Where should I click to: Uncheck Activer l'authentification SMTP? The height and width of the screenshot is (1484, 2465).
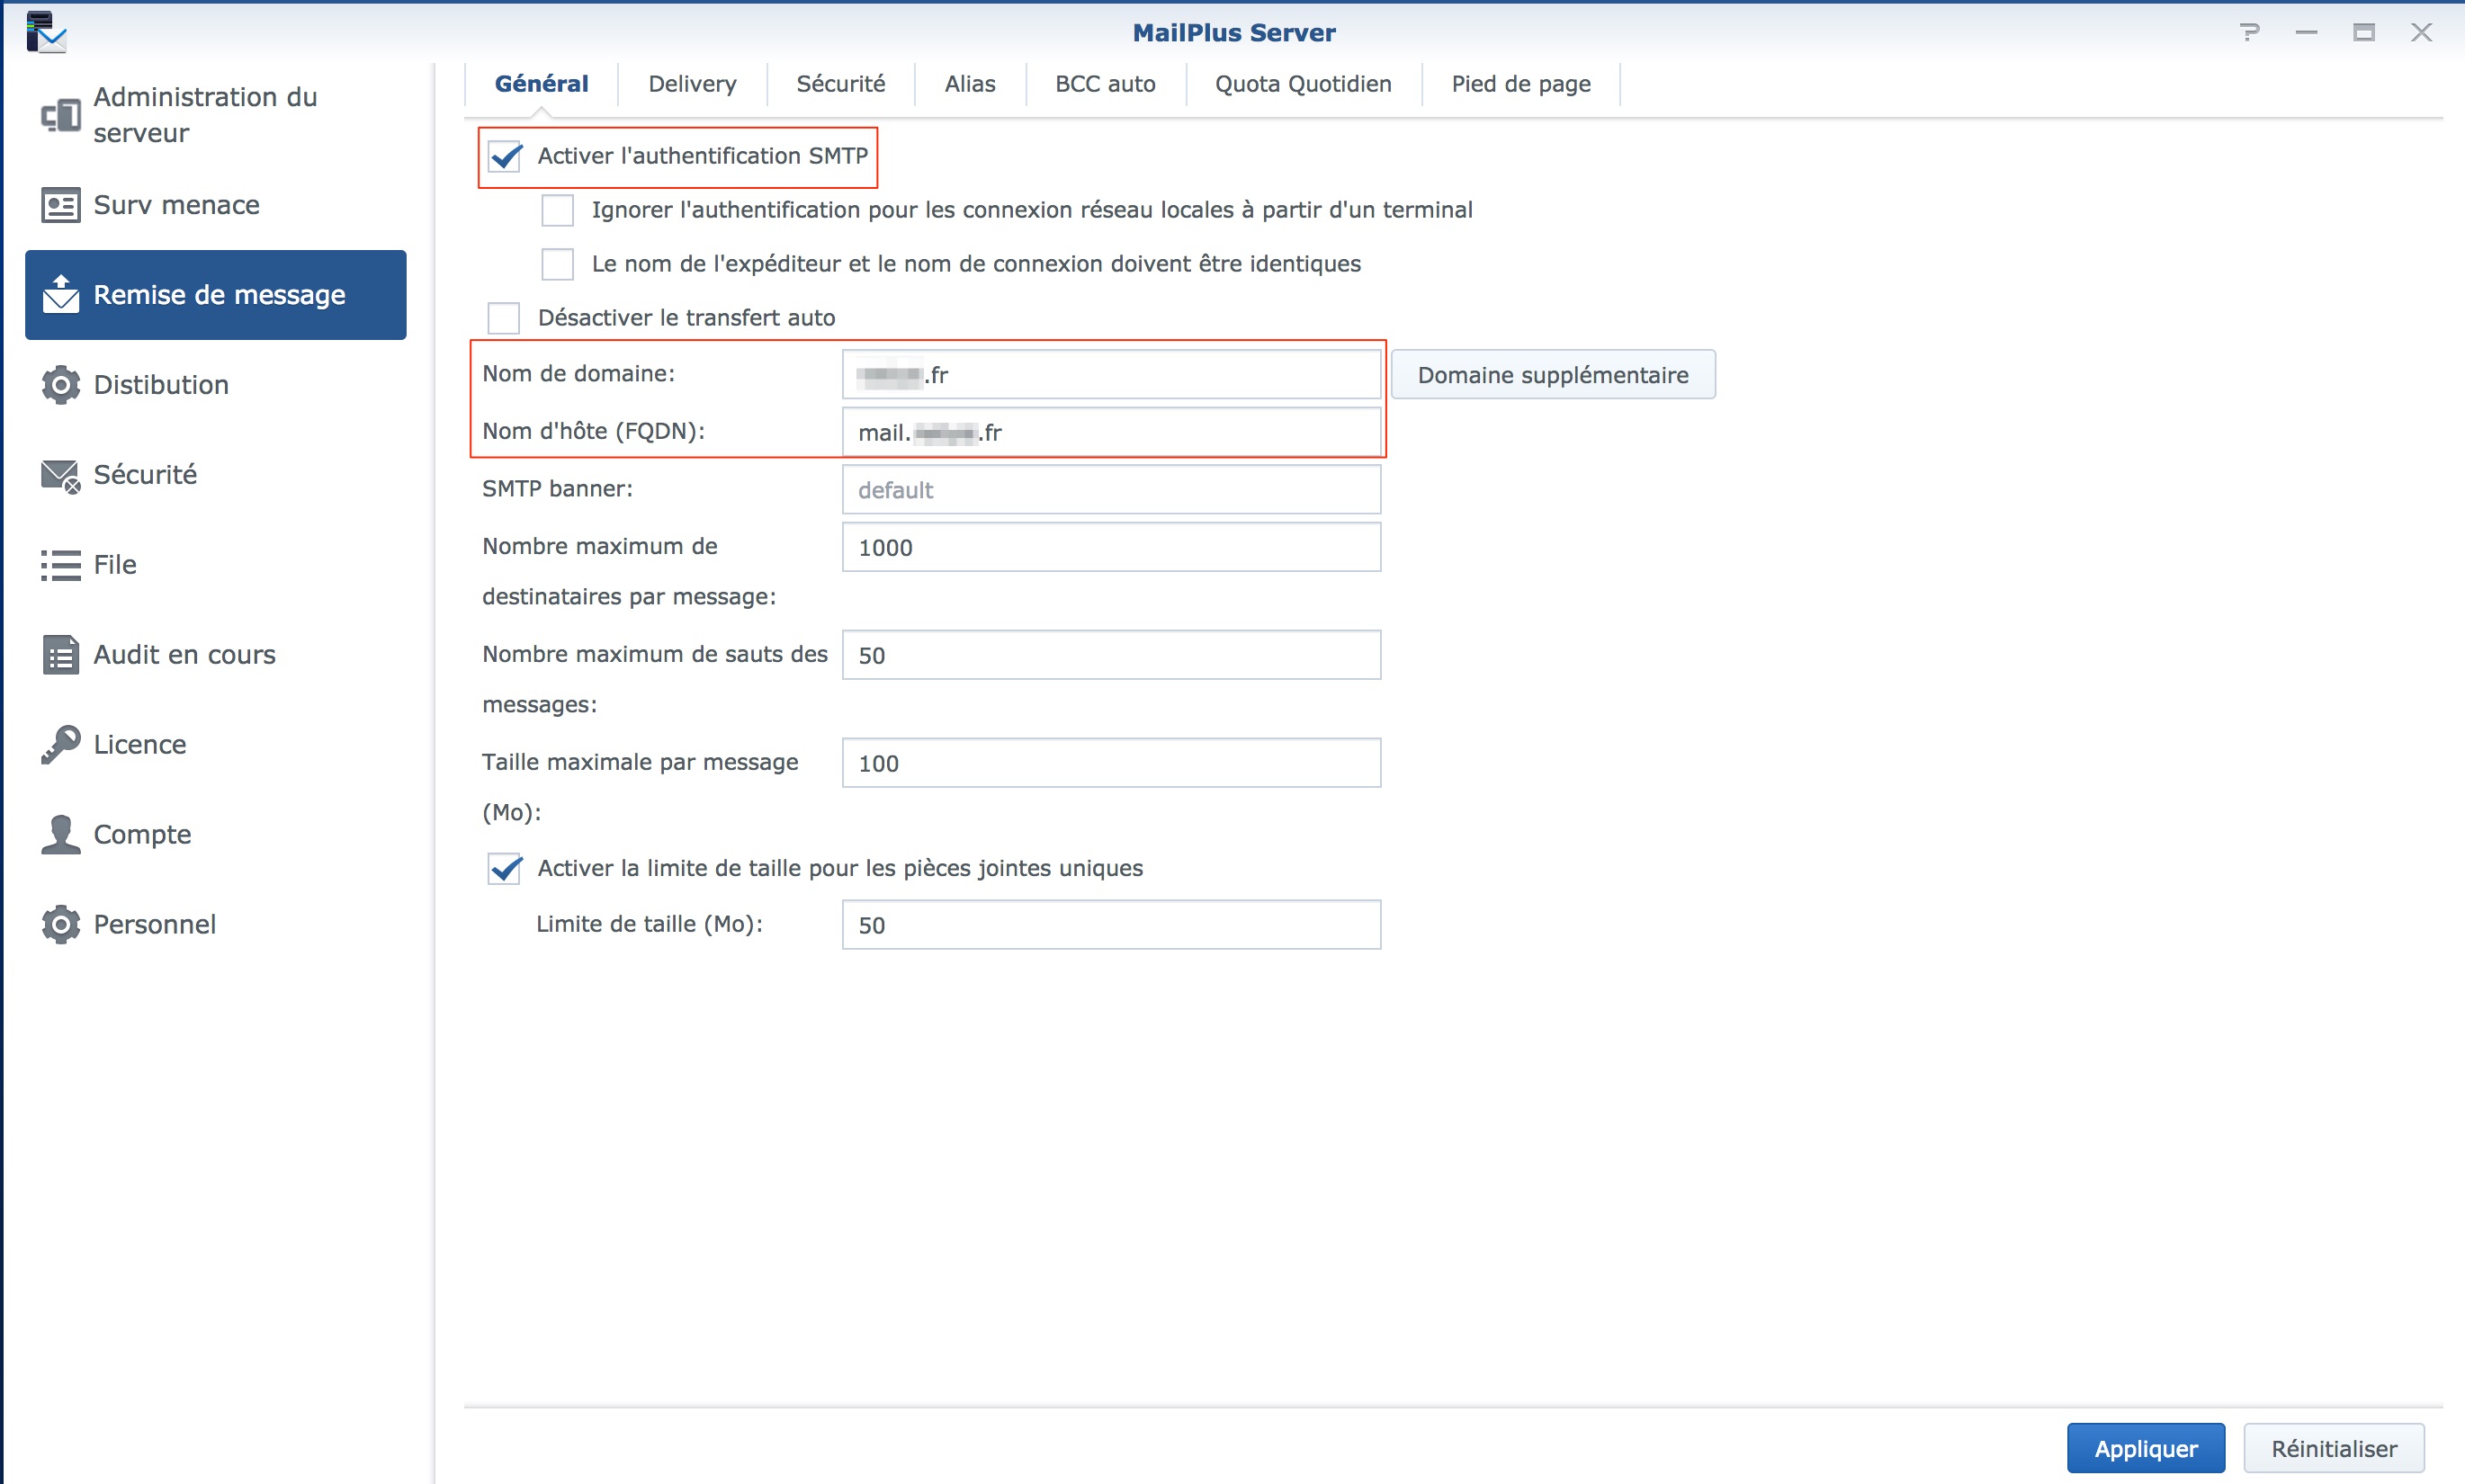505,156
